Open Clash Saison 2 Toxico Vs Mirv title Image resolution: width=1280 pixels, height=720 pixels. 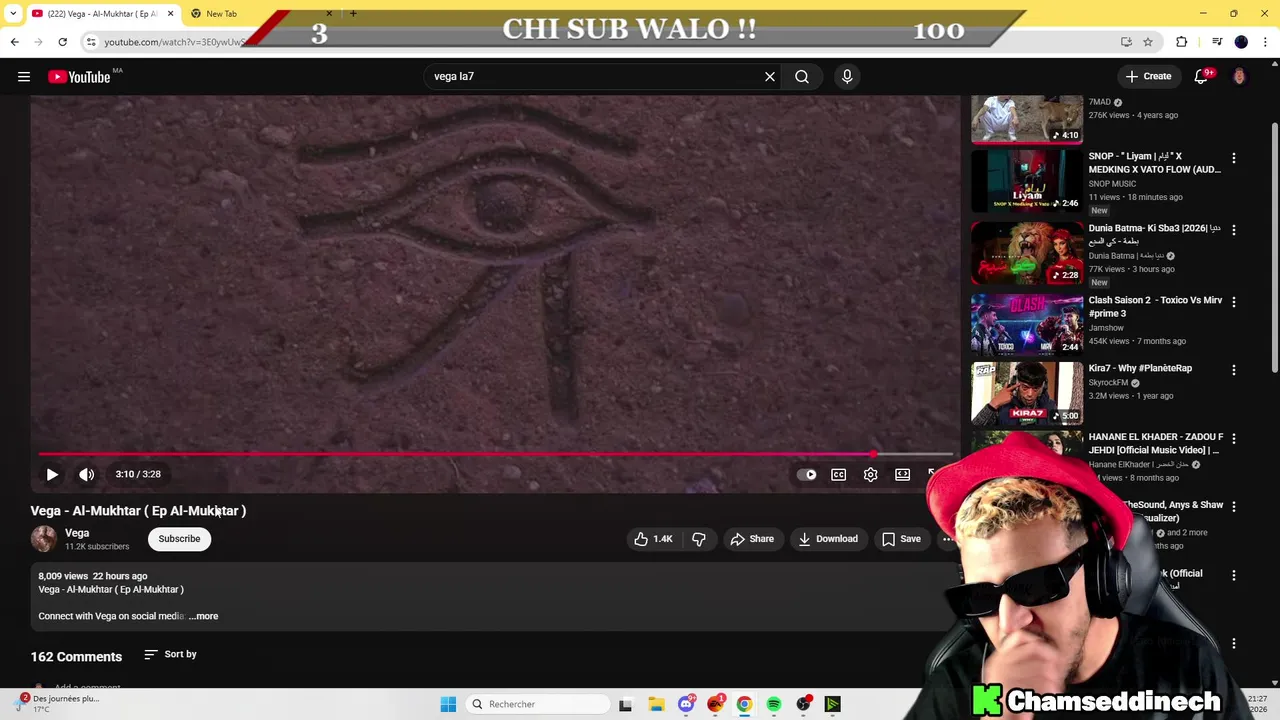click(1155, 307)
